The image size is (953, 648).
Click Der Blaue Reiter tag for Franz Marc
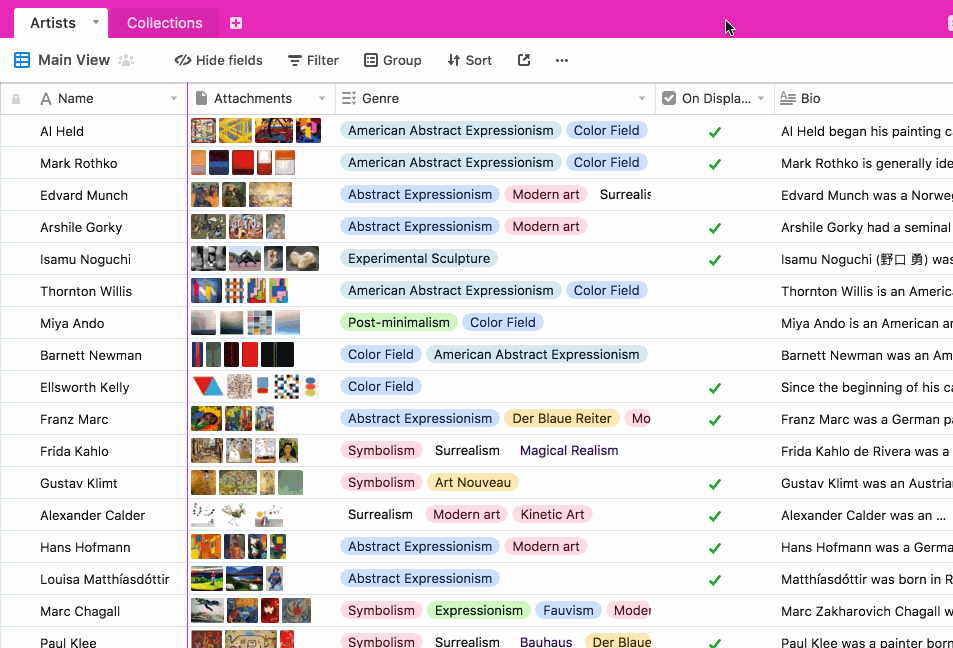[562, 418]
